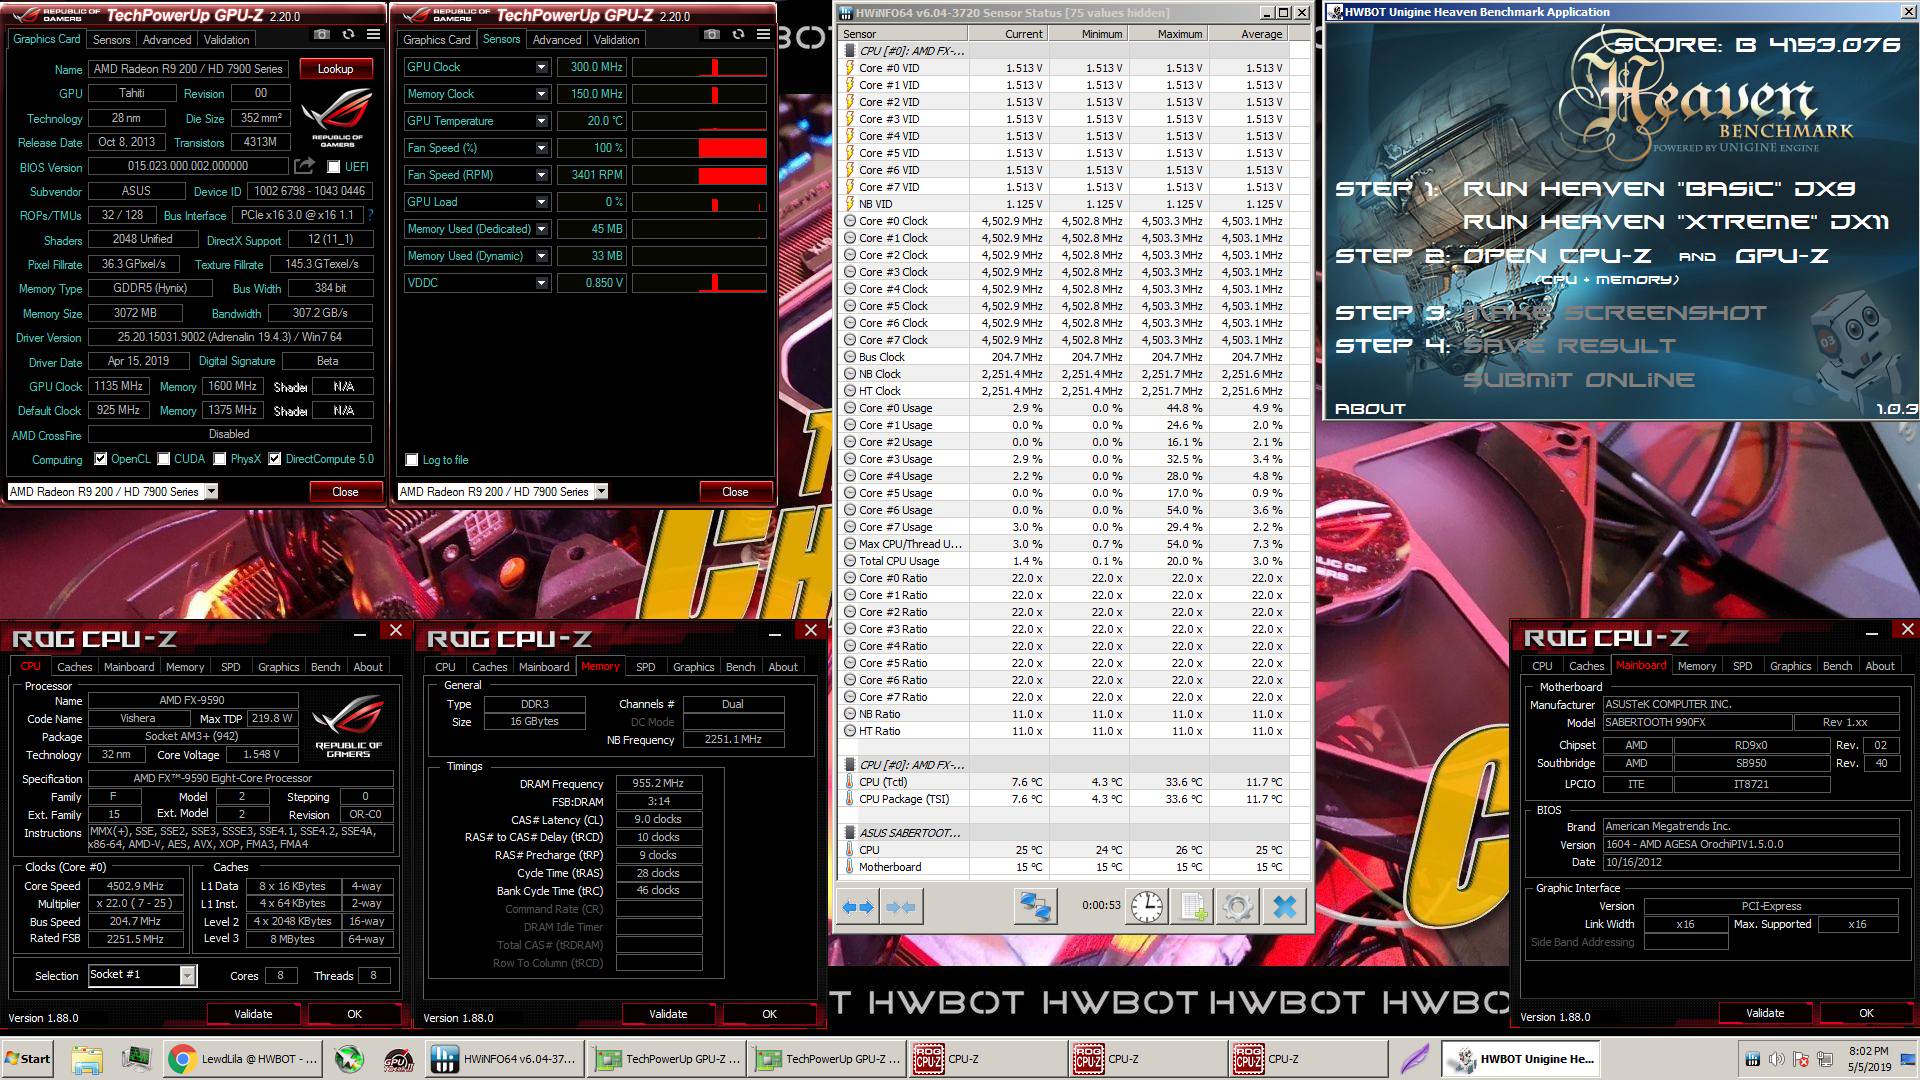Open the GPU Clock sensor dropdown
Viewport: 1920px width, 1080px height.
[541, 67]
